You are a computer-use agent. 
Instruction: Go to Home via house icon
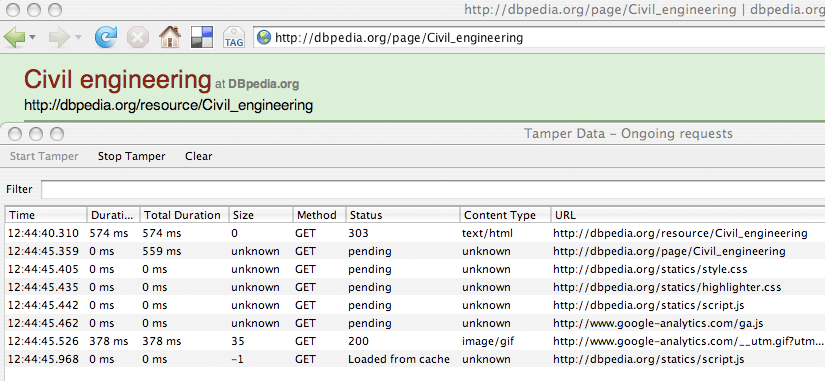[169, 37]
